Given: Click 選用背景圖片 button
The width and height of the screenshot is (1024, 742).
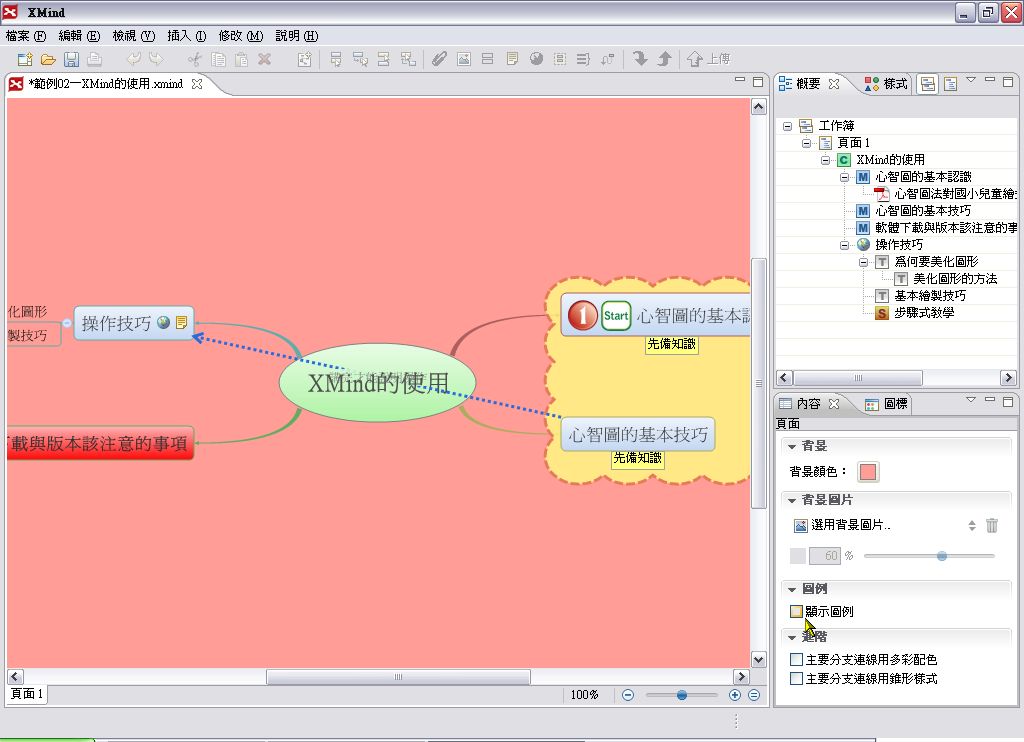Looking at the screenshot, I should click(842, 525).
